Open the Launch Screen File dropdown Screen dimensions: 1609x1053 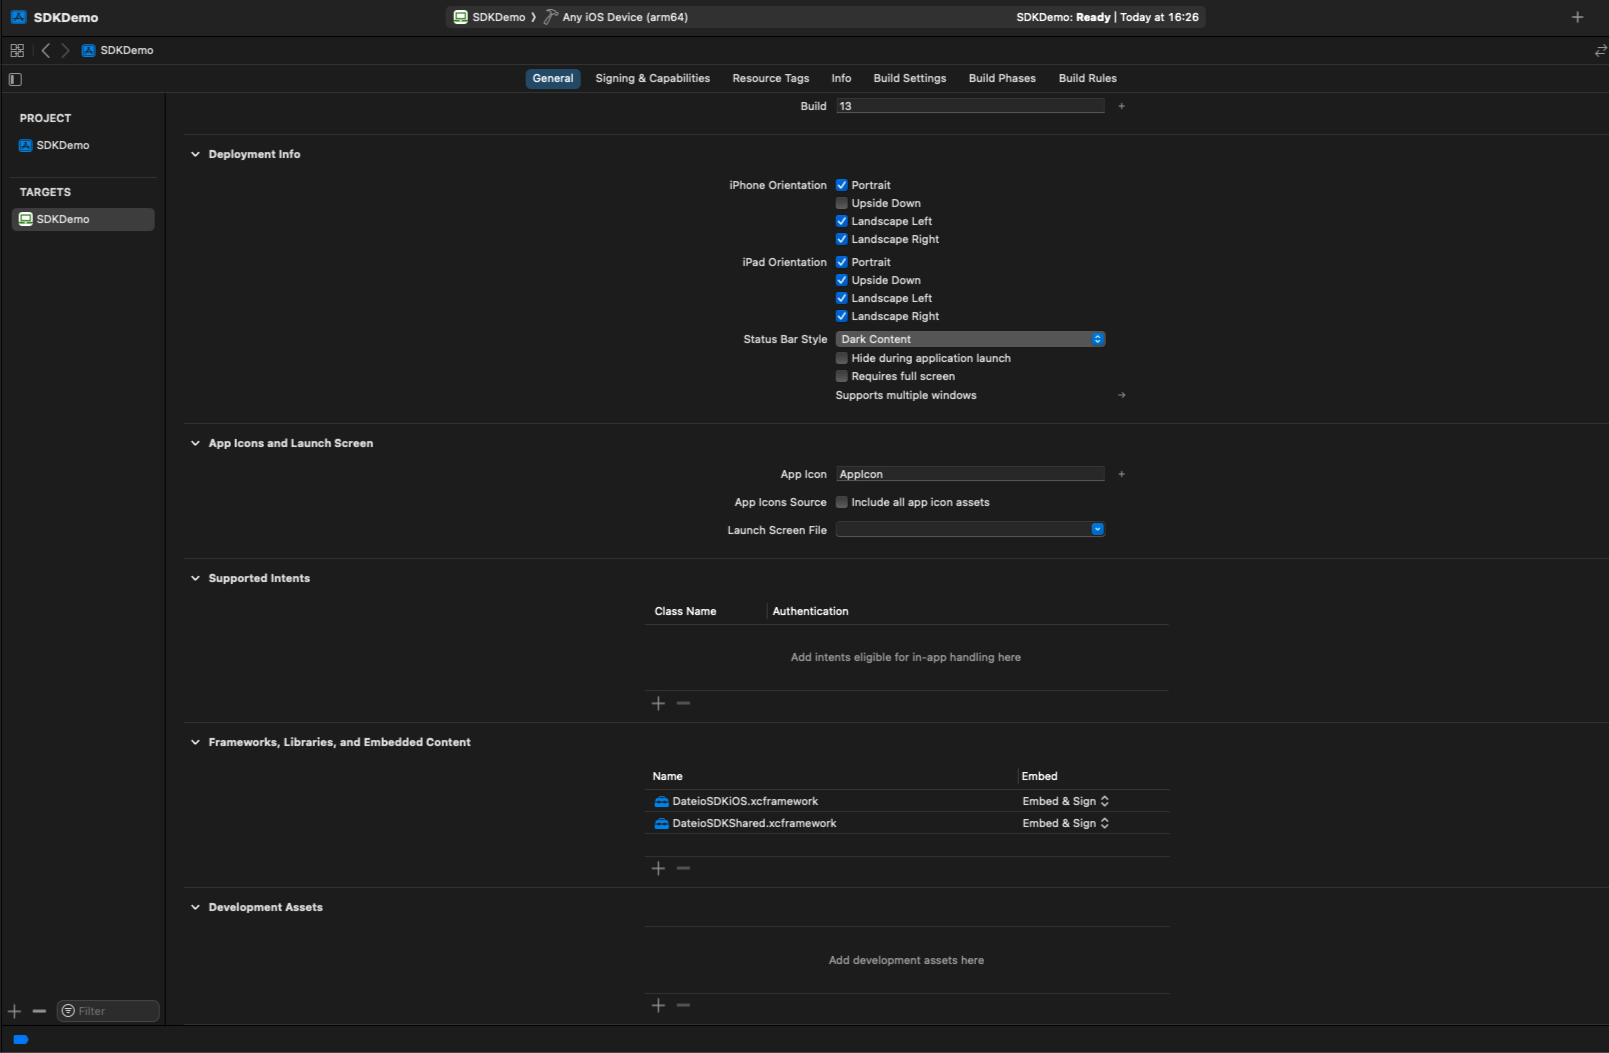pos(970,529)
